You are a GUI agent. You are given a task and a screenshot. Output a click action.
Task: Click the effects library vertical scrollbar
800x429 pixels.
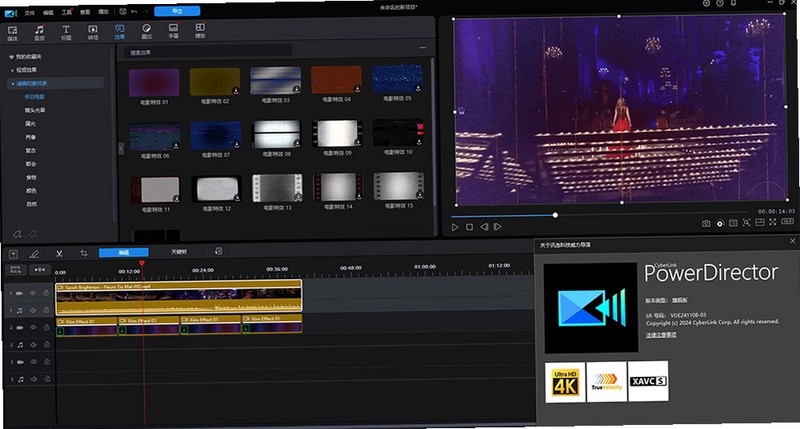click(x=433, y=132)
